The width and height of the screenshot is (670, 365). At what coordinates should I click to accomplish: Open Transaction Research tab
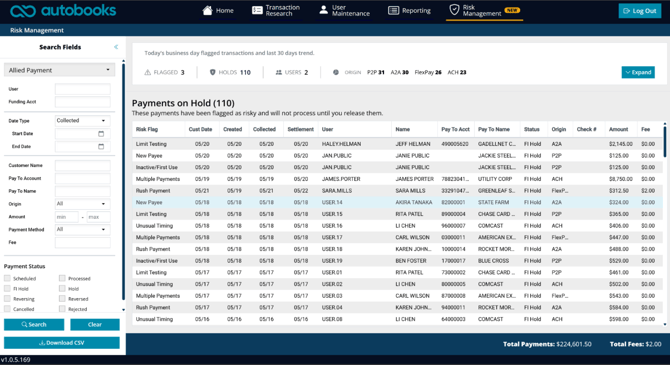tap(276, 10)
